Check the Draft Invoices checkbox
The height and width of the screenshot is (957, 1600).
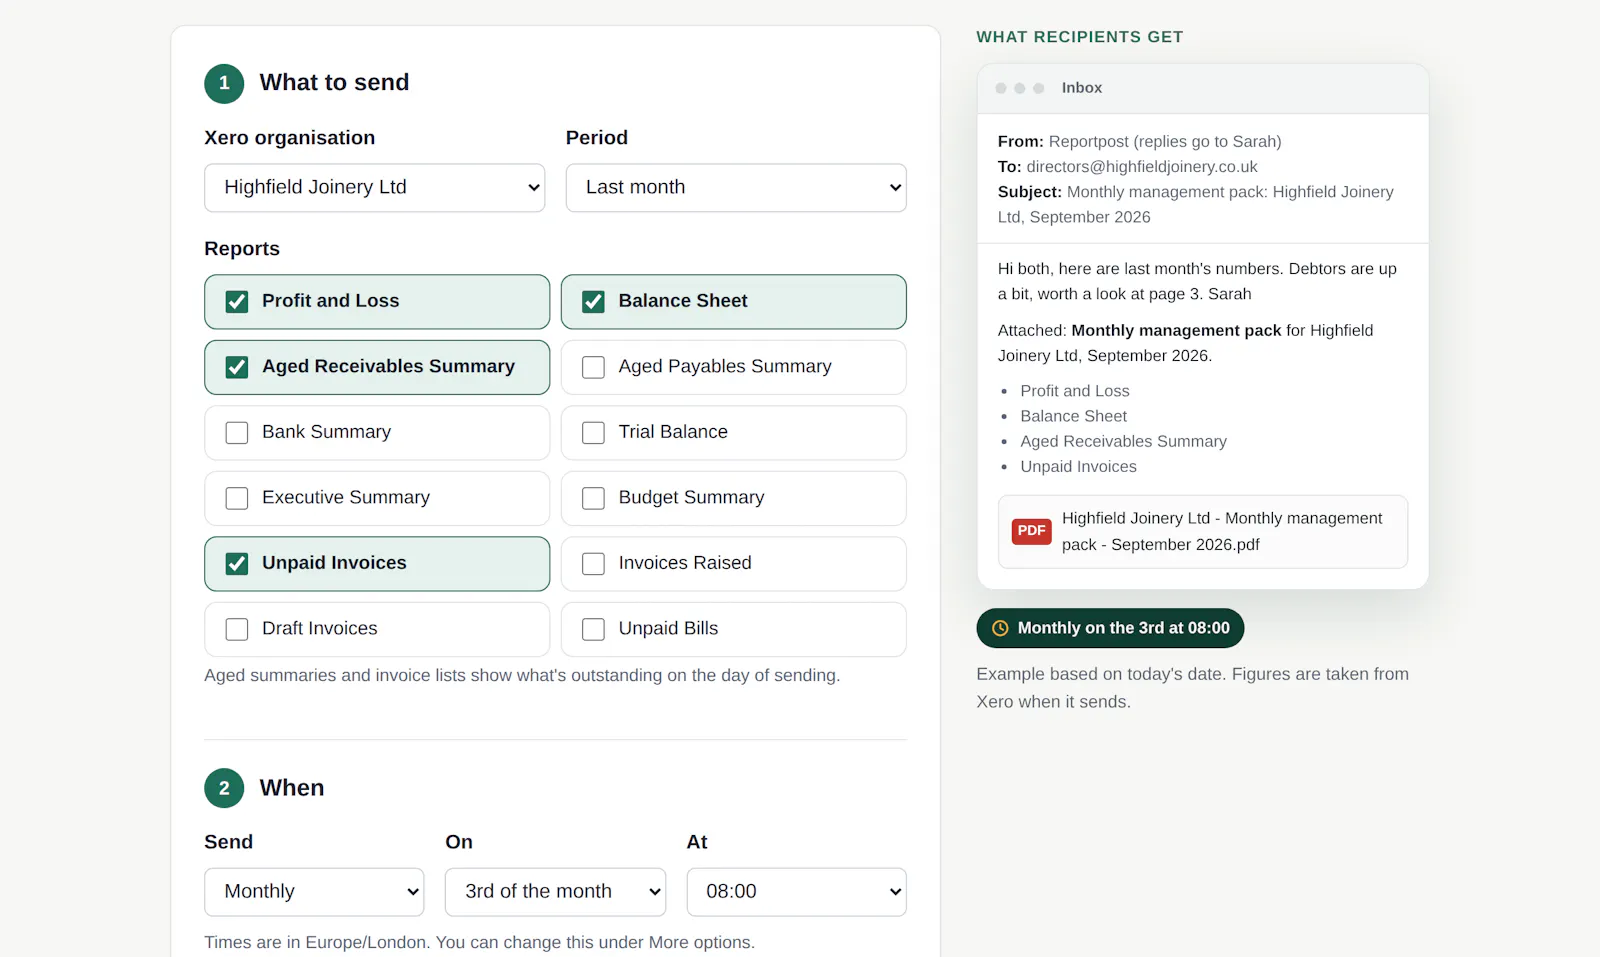[237, 629]
